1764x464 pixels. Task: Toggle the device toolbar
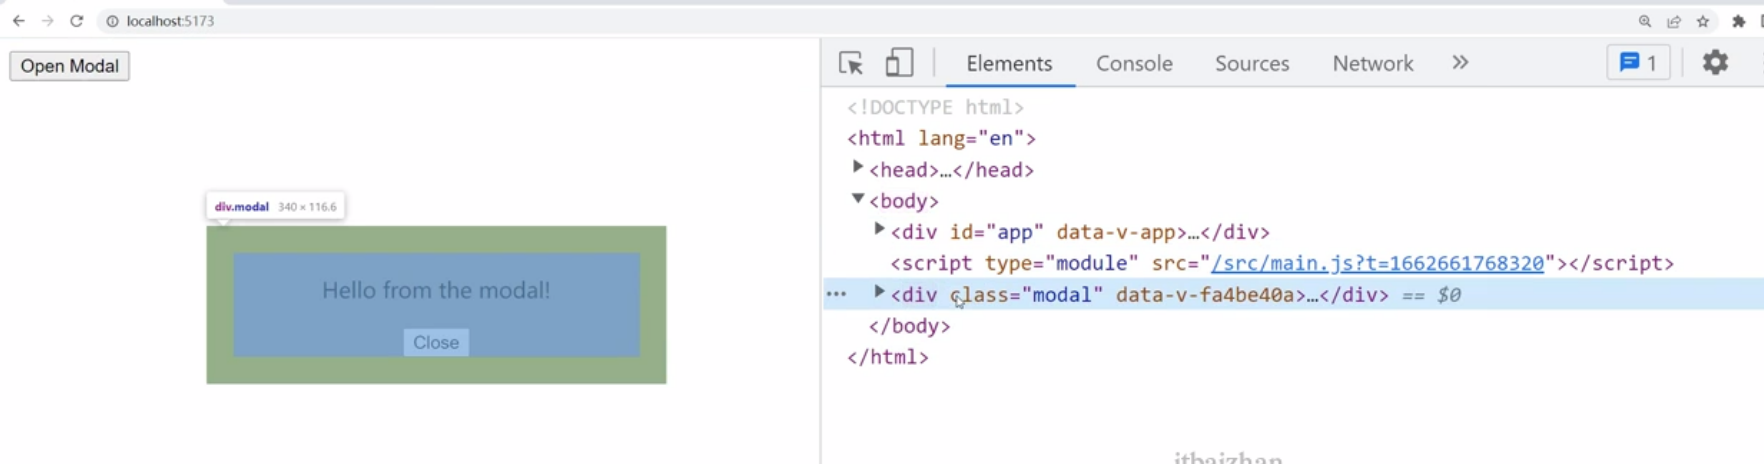(x=899, y=63)
